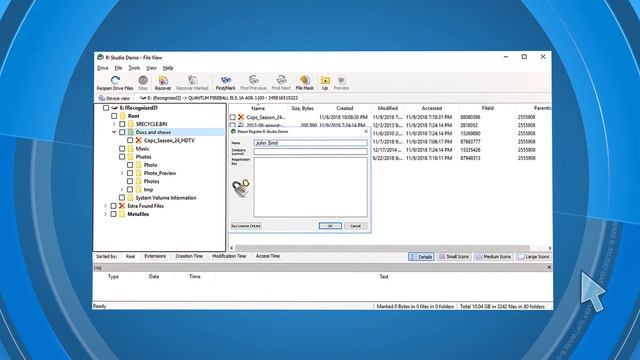640x360 pixels.
Task: Click the Company input field
Action: tap(310, 151)
